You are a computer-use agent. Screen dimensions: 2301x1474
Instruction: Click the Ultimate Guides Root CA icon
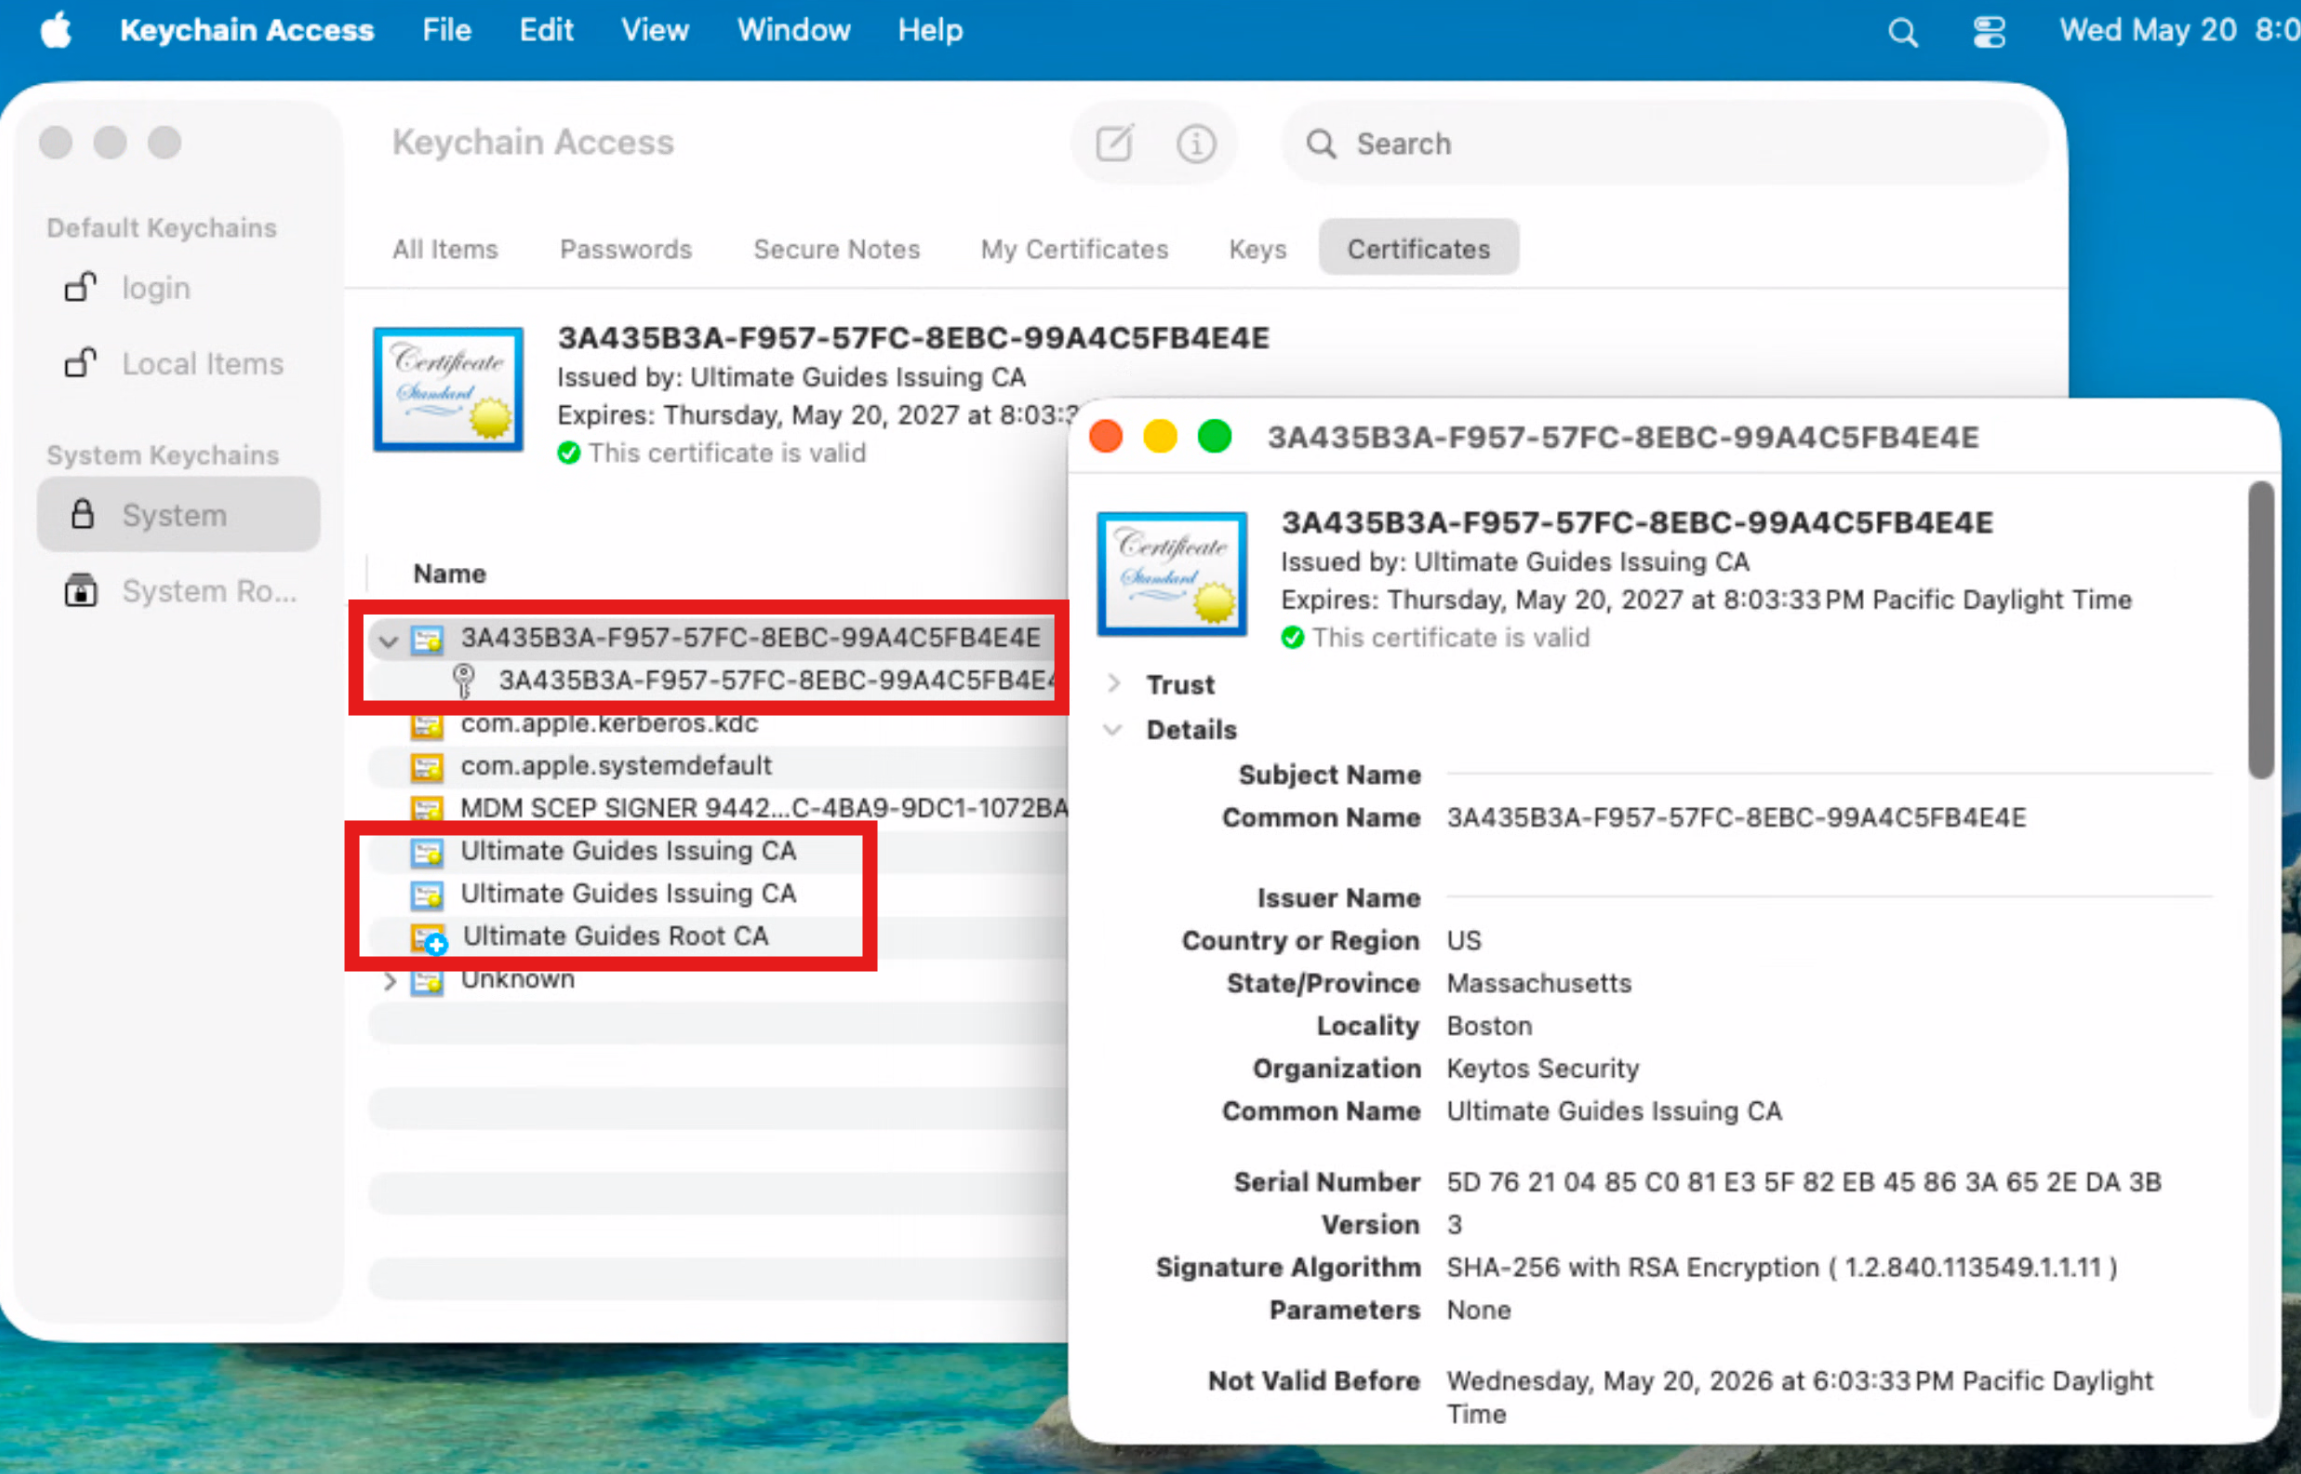click(x=429, y=938)
